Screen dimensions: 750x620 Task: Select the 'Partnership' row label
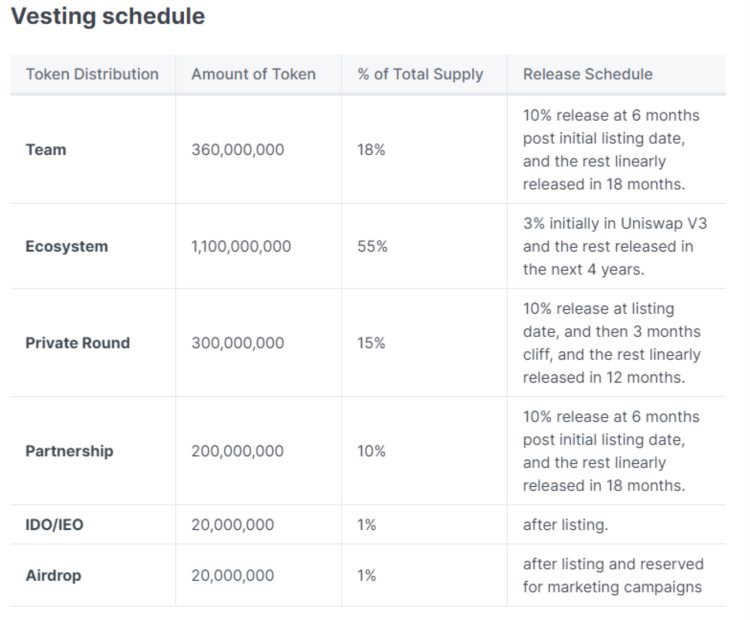69,451
